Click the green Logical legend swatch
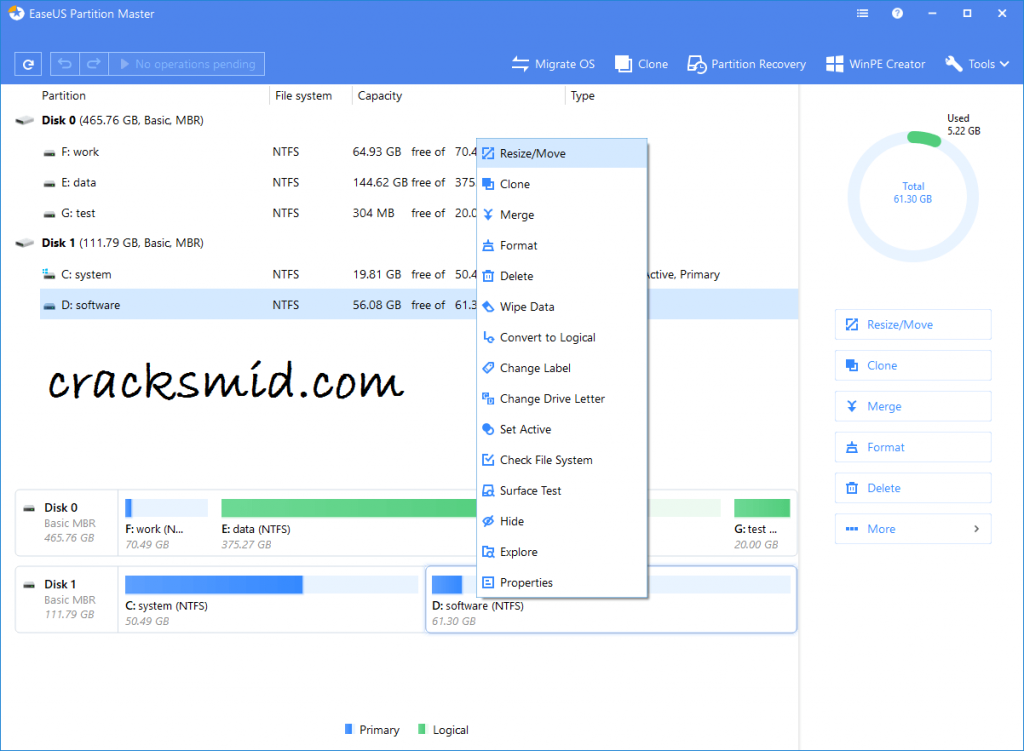 [422, 729]
